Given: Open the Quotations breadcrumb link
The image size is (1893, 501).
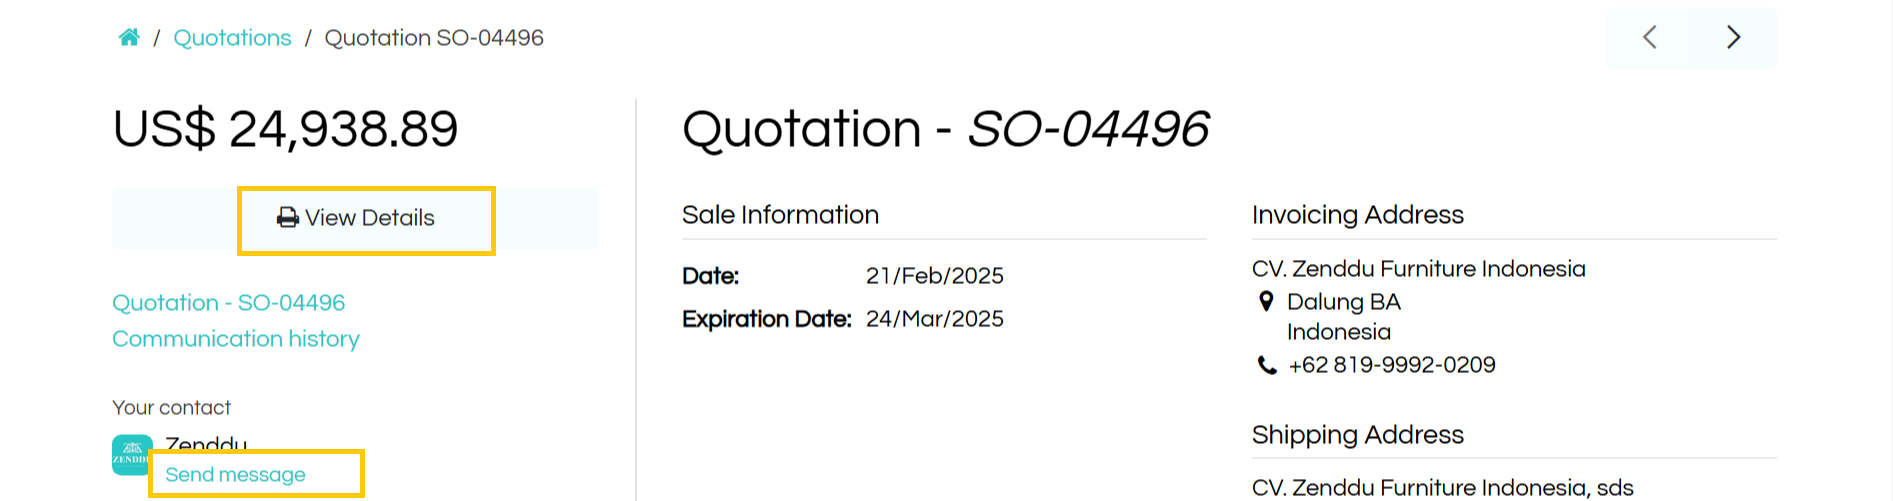Looking at the screenshot, I should pyautogui.click(x=232, y=38).
